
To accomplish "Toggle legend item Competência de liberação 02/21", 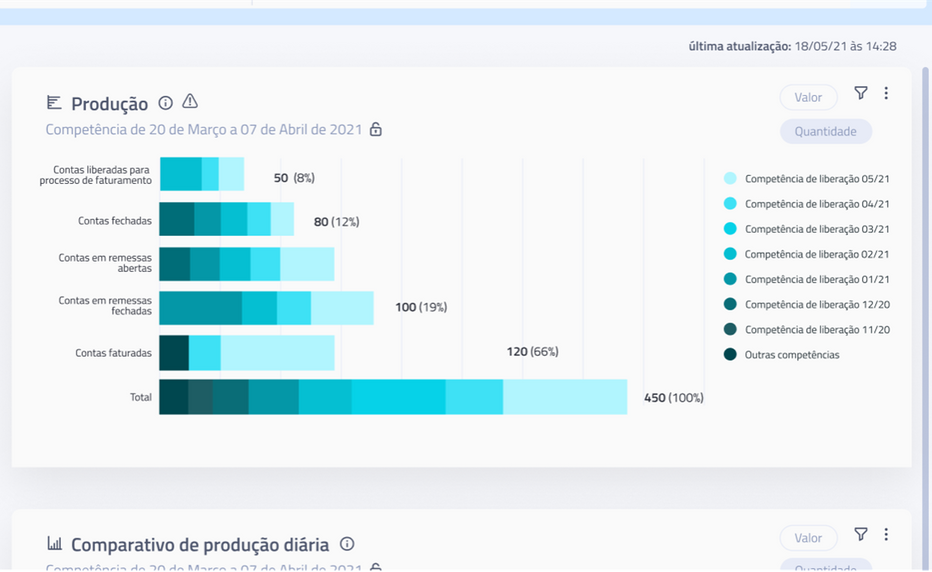I will (816, 254).
